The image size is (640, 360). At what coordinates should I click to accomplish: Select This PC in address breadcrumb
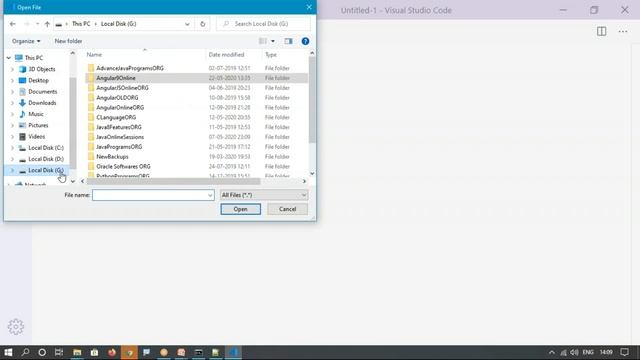coord(81,24)
